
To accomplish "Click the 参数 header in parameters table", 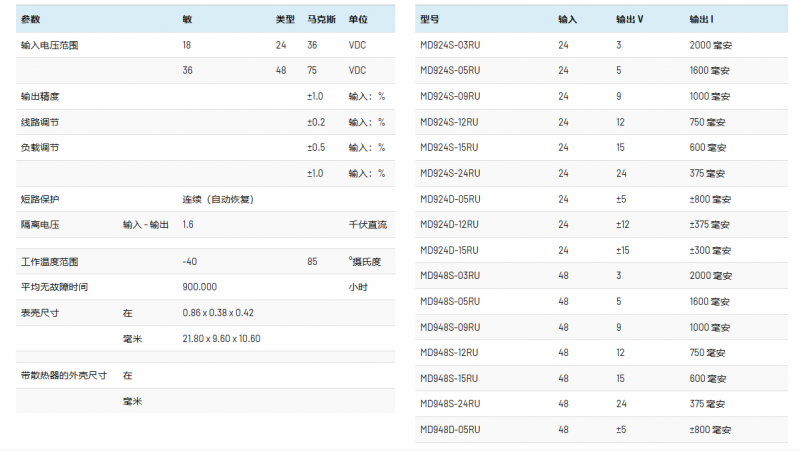I will click(x=30, y=19).
